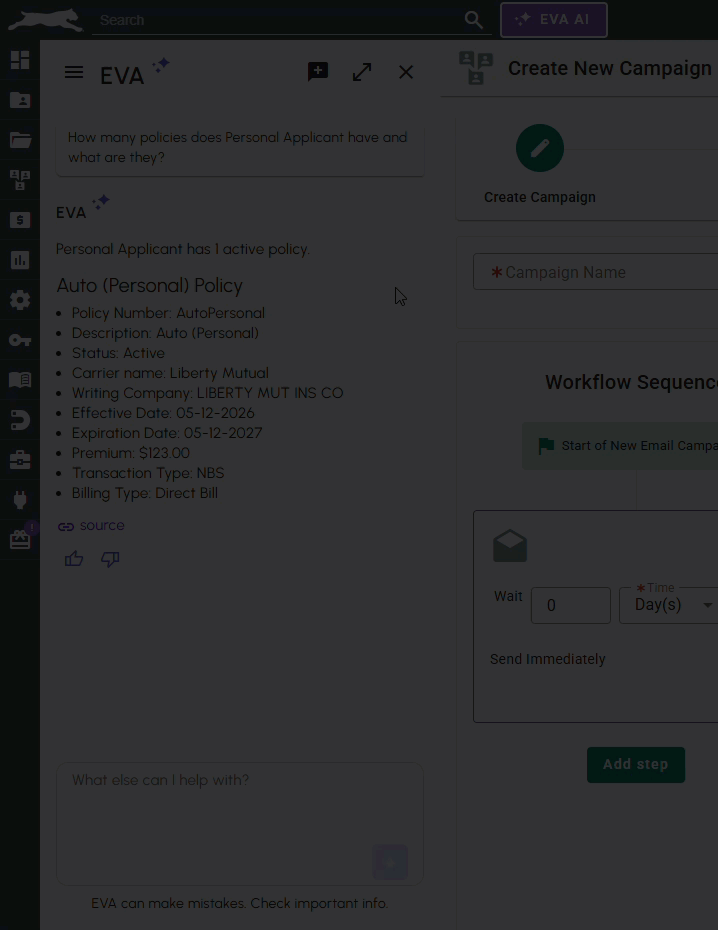Click the 'Send Immediately' label
718x930 pixels.
click(547, 659)
